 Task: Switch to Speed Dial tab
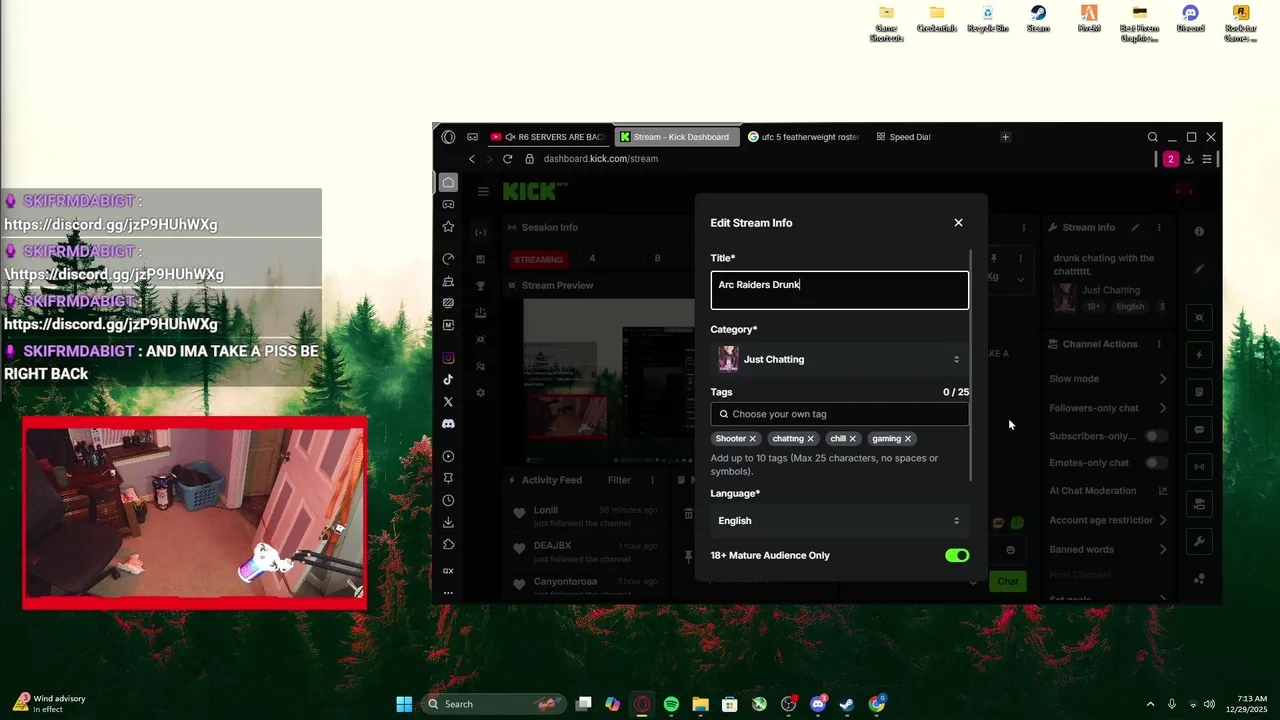click(x=903, y=137)
